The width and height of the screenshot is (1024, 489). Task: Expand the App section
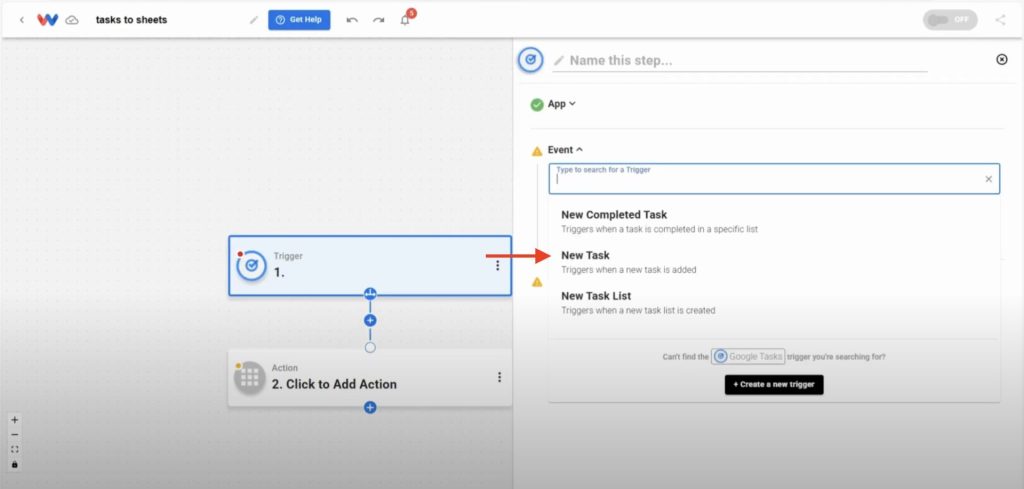coord(562,104)
